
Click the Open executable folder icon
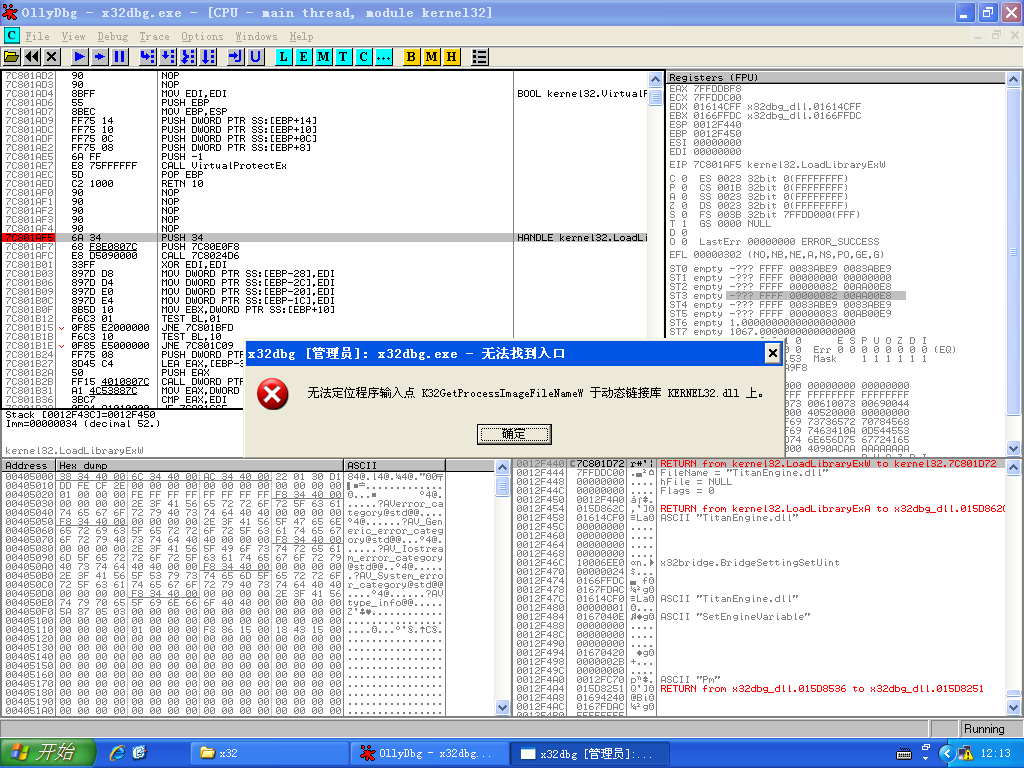point(12,57)
